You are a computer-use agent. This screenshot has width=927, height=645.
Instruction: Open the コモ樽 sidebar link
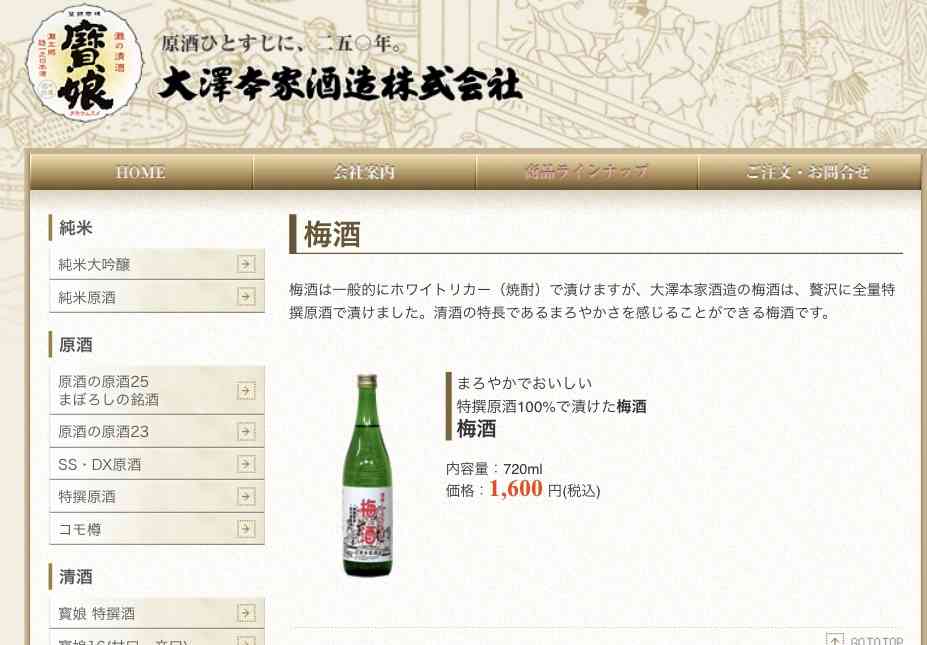click(x=157, y=529)
